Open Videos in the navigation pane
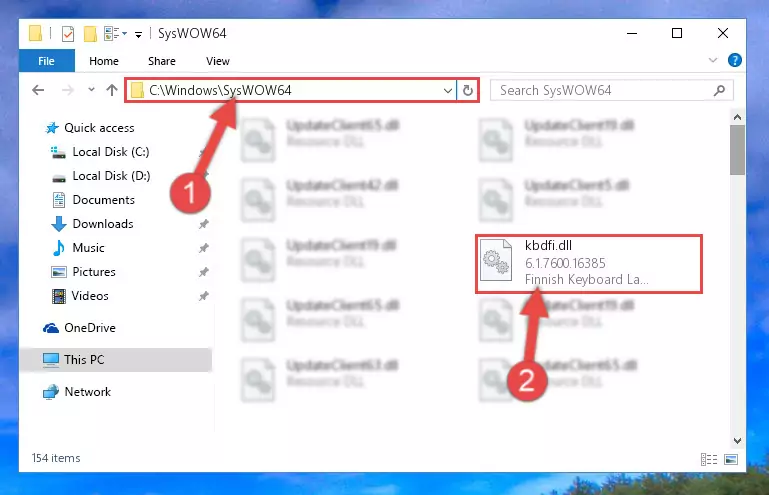This screenshot has height=495, width=769. coord(90,296)
